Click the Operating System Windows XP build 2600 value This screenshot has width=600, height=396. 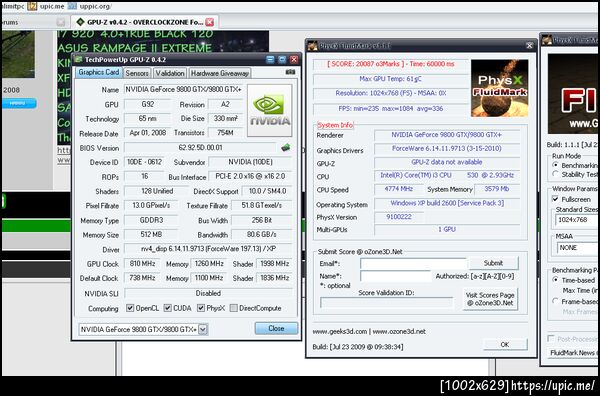click(x=447, y=203)
